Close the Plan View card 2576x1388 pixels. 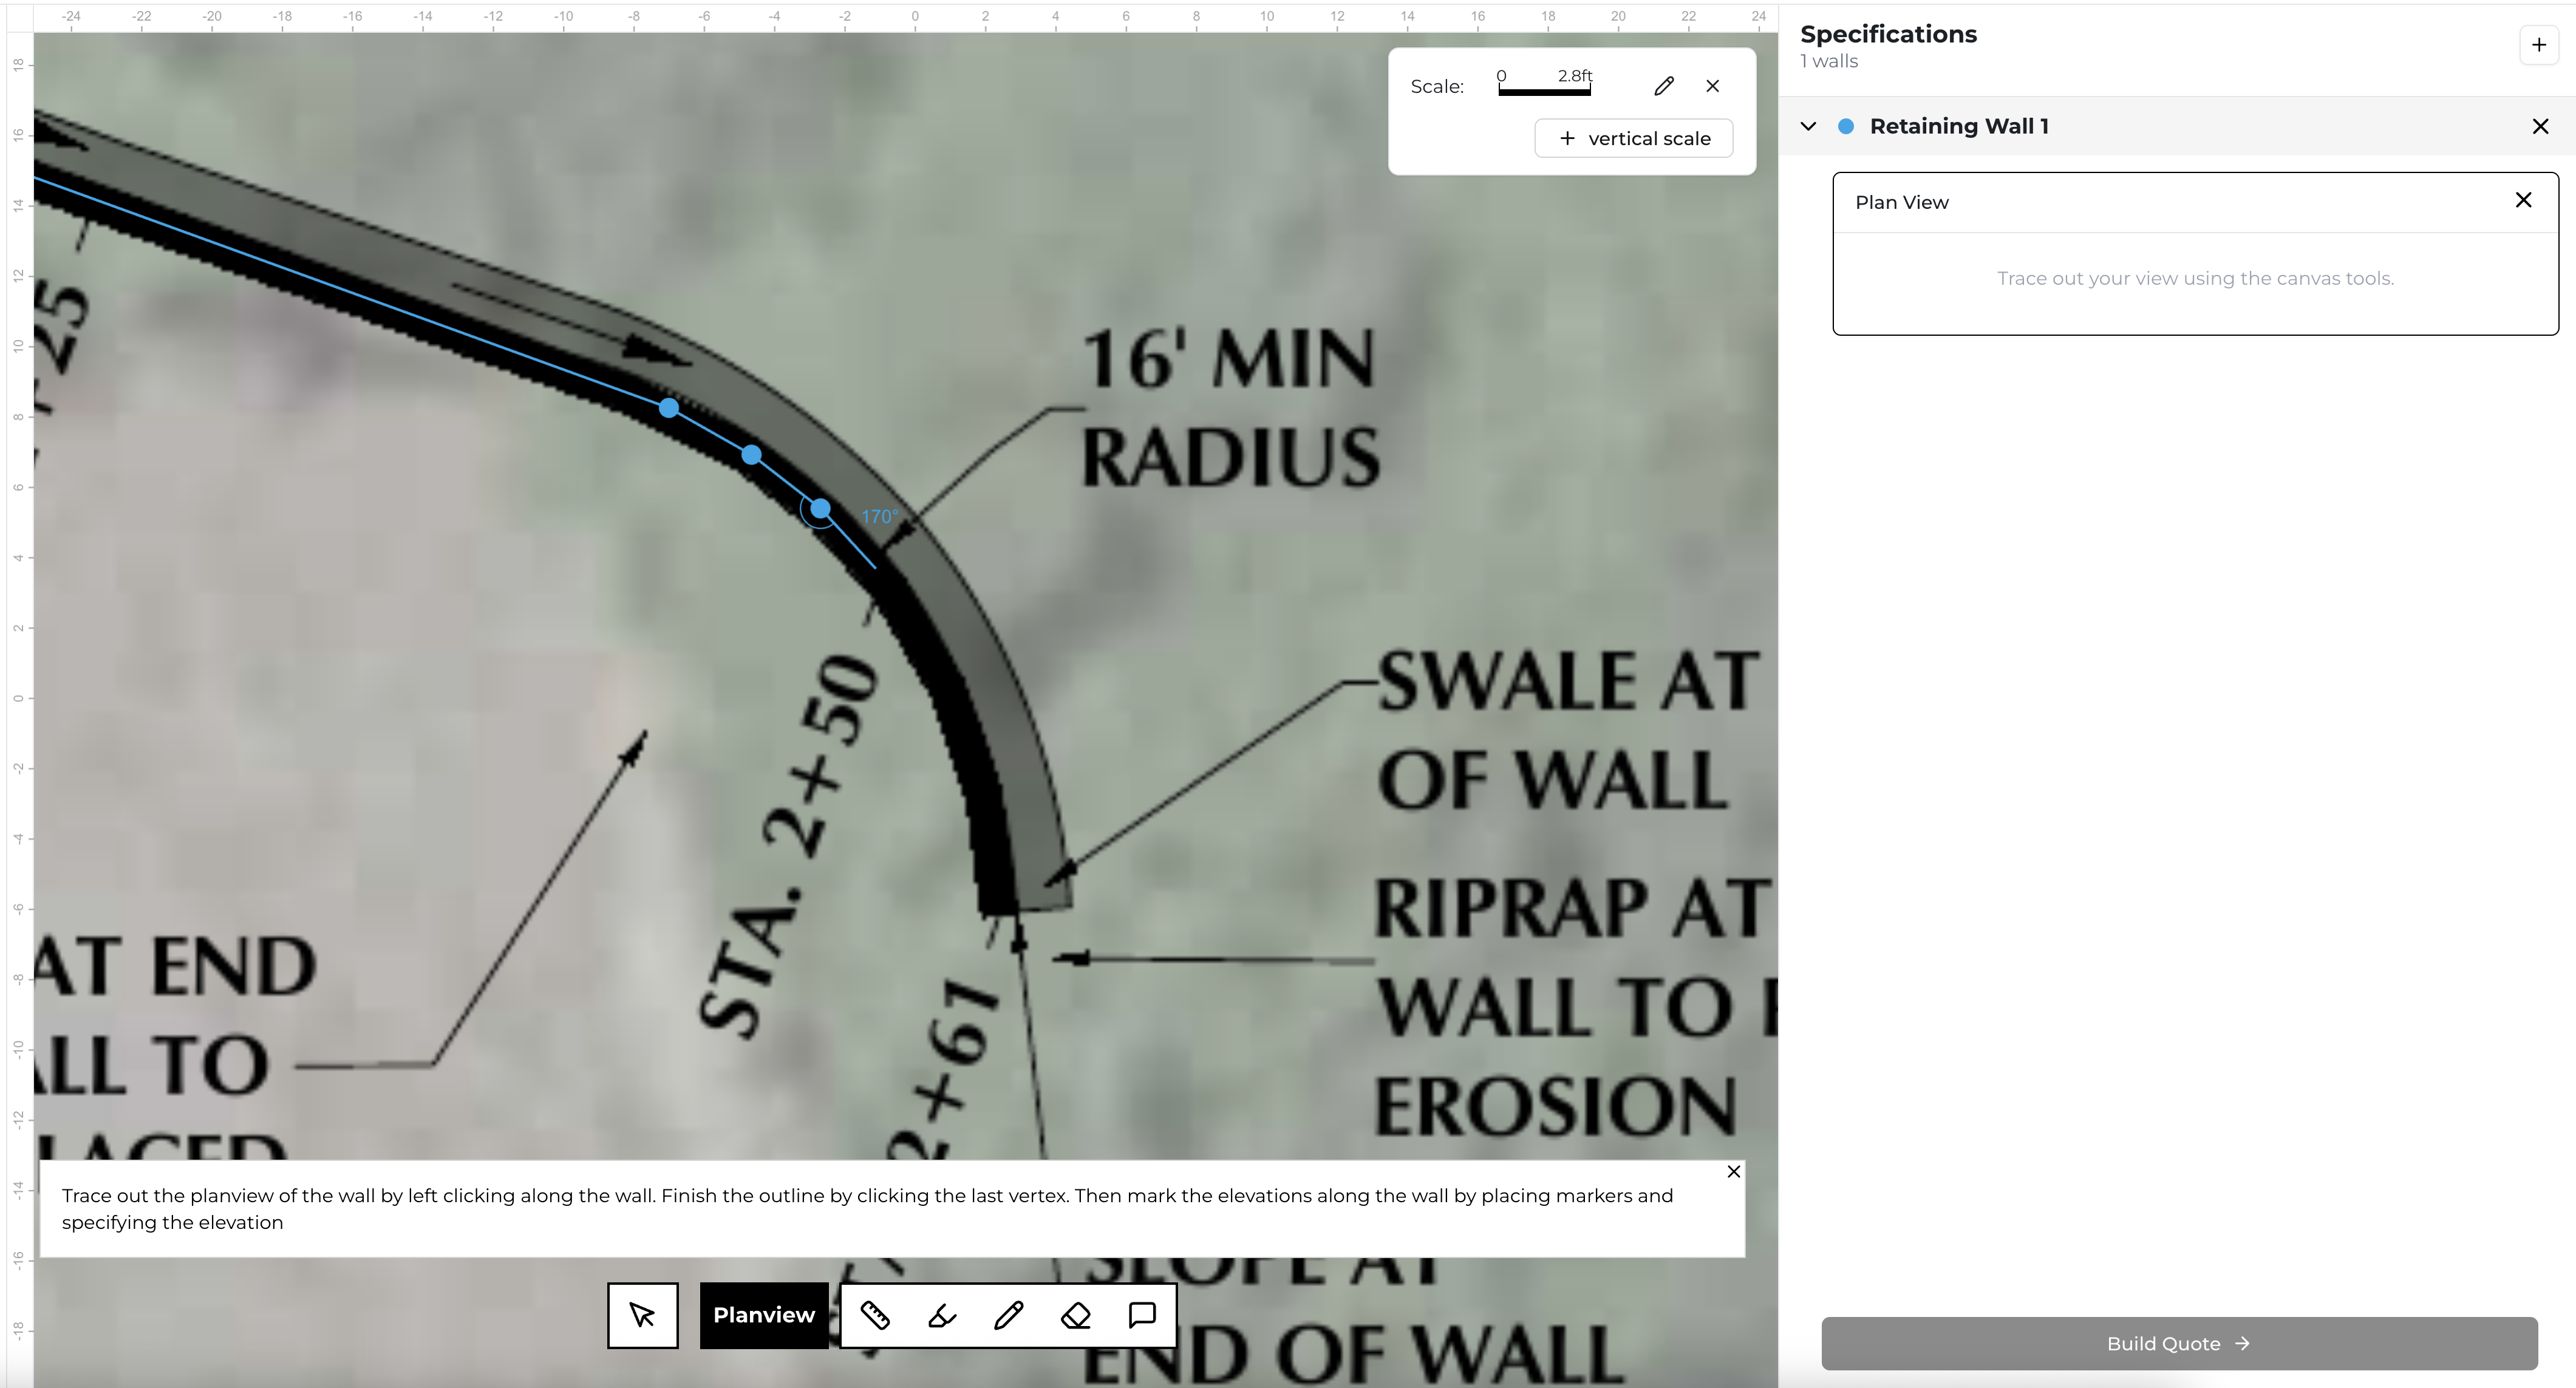[x=2523, y=200]
